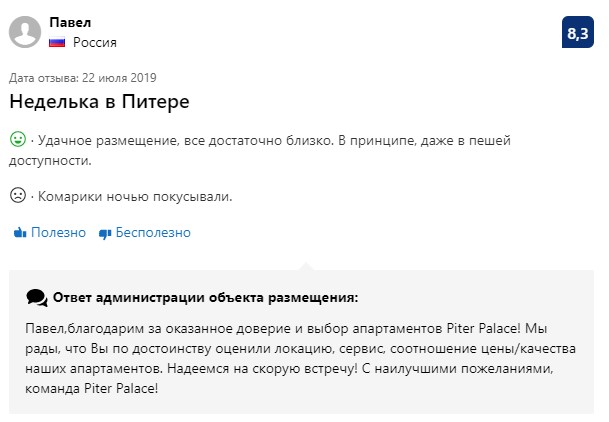Click the reply box pointer triangle
The height and width of the screenshot is (422, 609).
(x=306, y=266)
